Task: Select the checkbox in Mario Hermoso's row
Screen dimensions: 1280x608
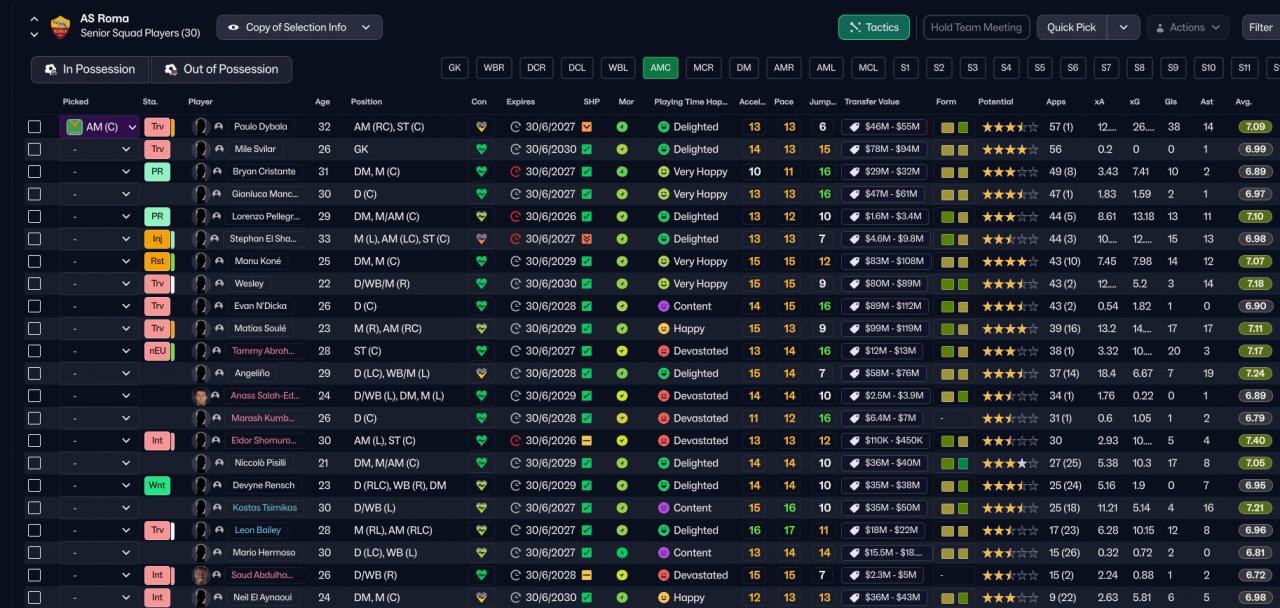Action: point(35,552)
